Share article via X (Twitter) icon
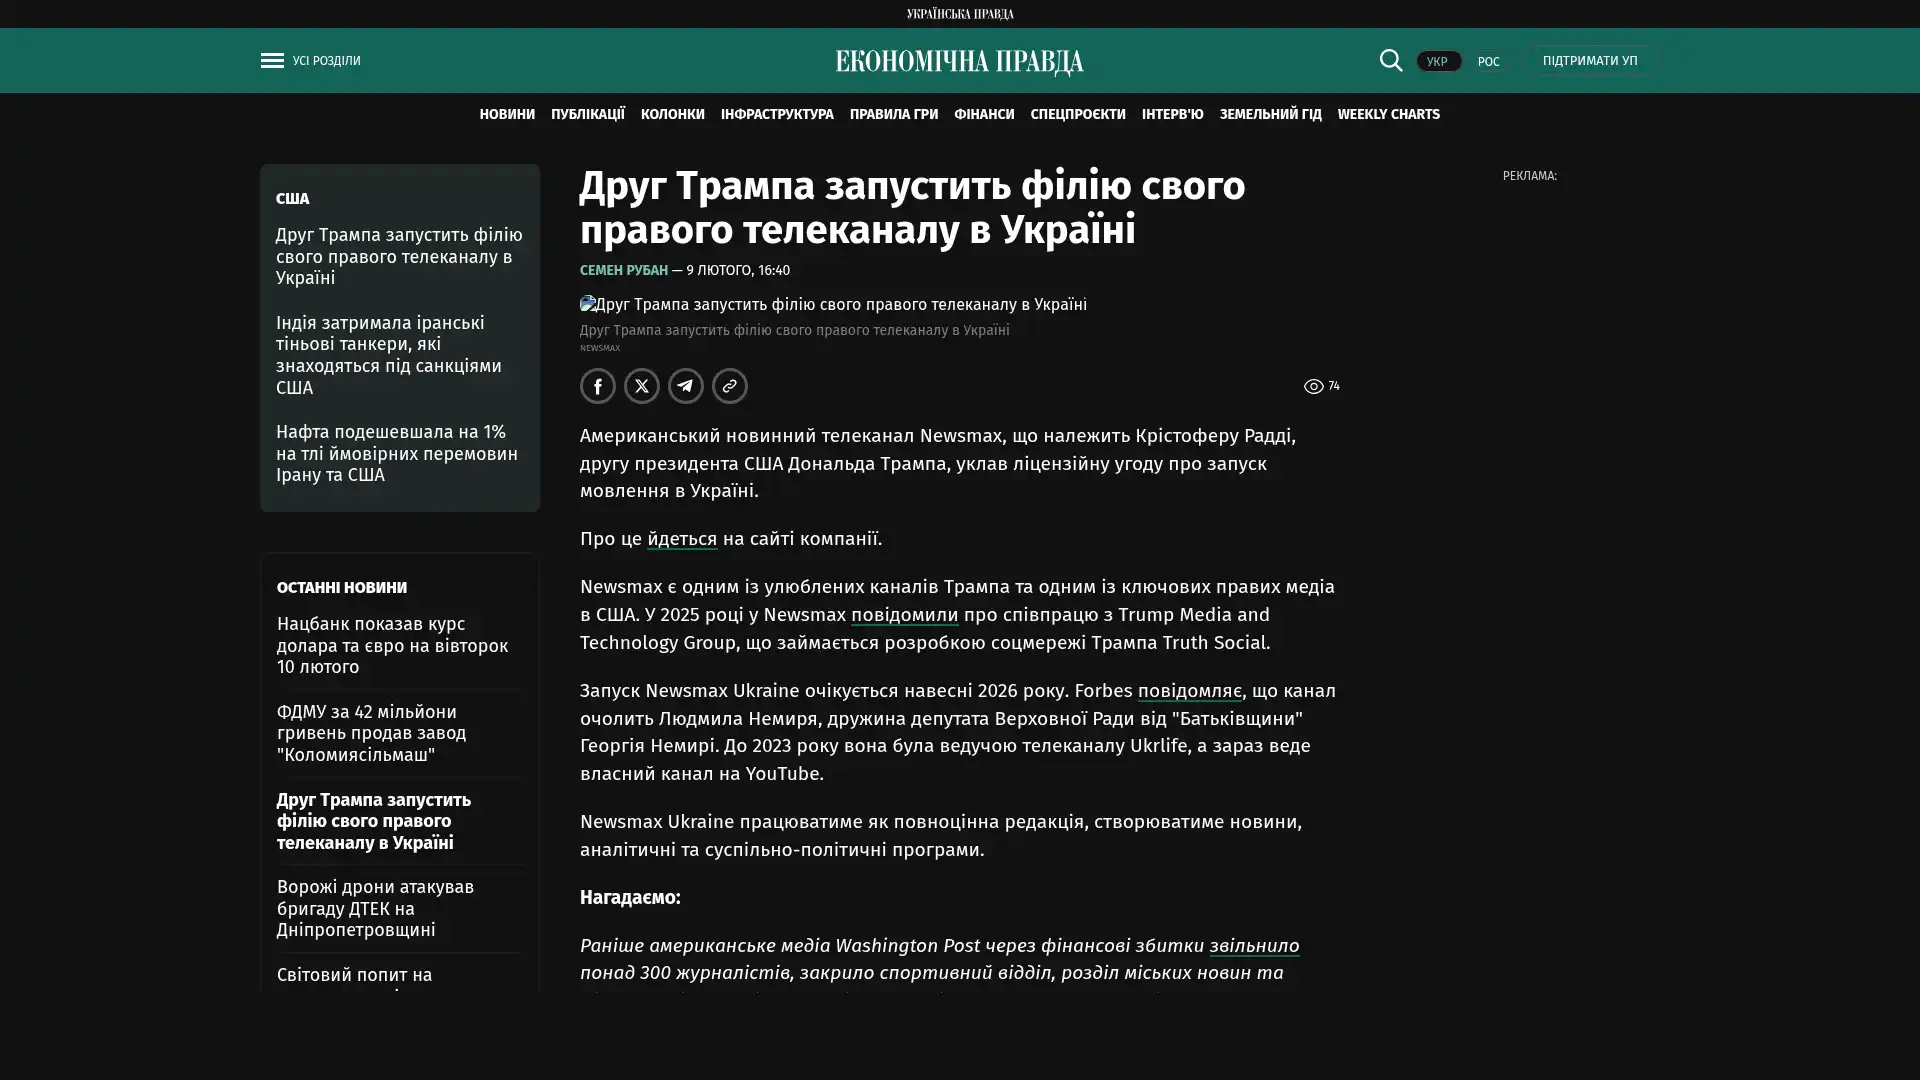This screenshot has width=1920, height=1080. tap(642, 386)
